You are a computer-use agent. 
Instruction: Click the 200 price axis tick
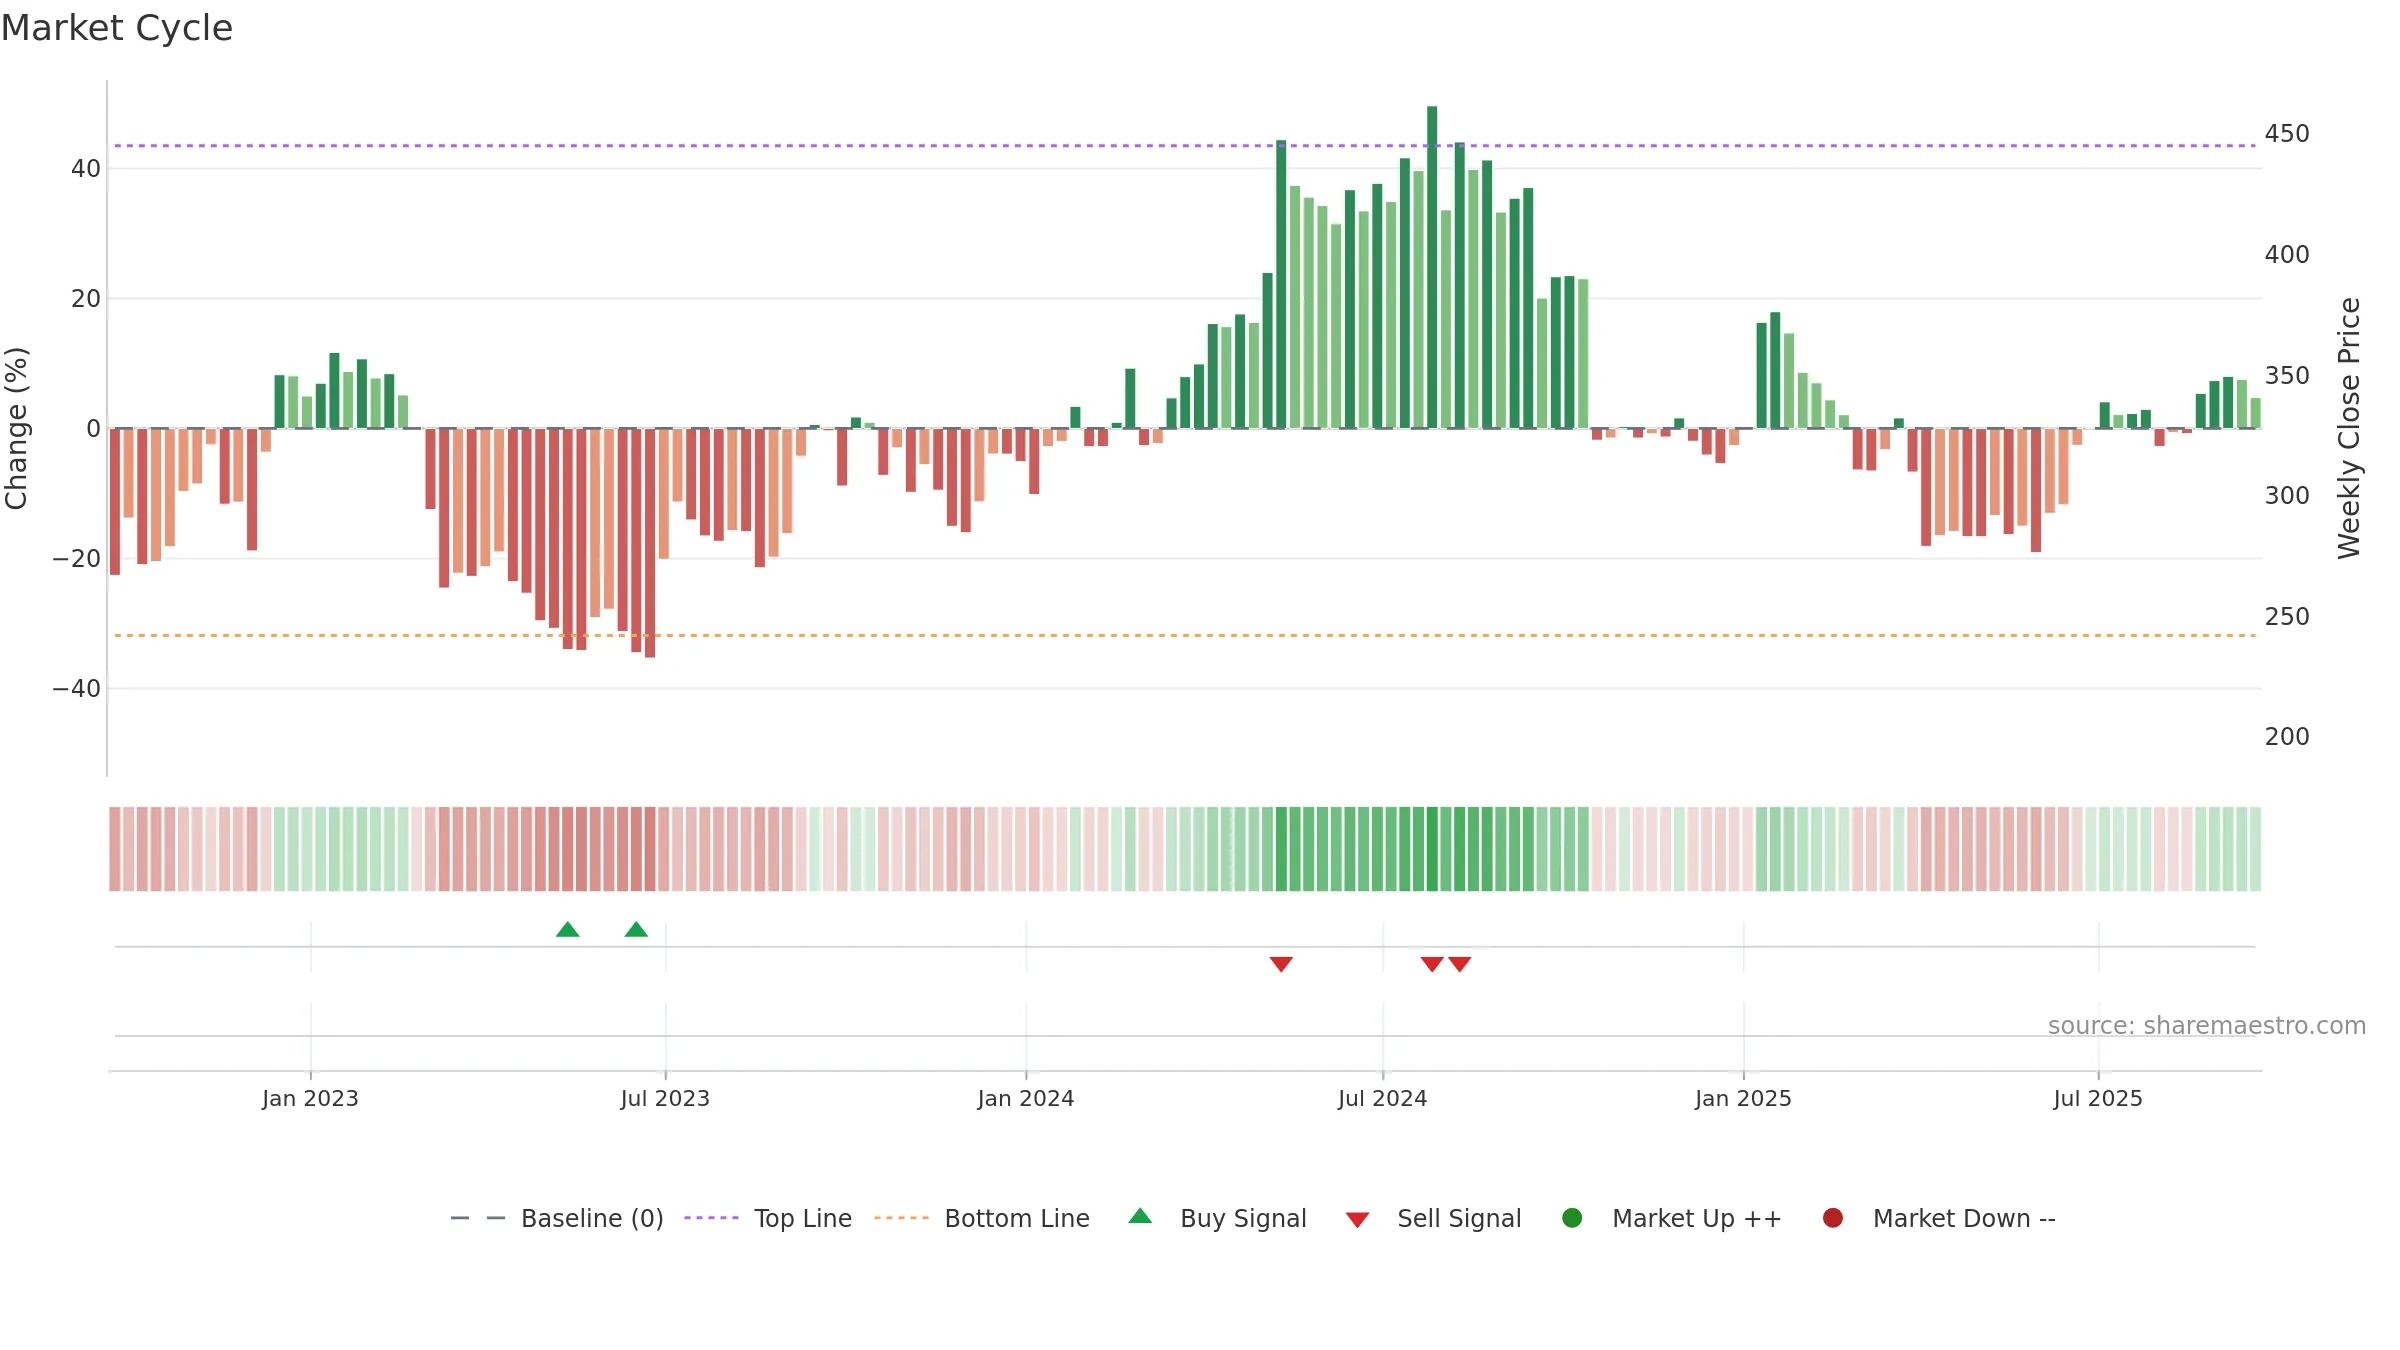2287,737
